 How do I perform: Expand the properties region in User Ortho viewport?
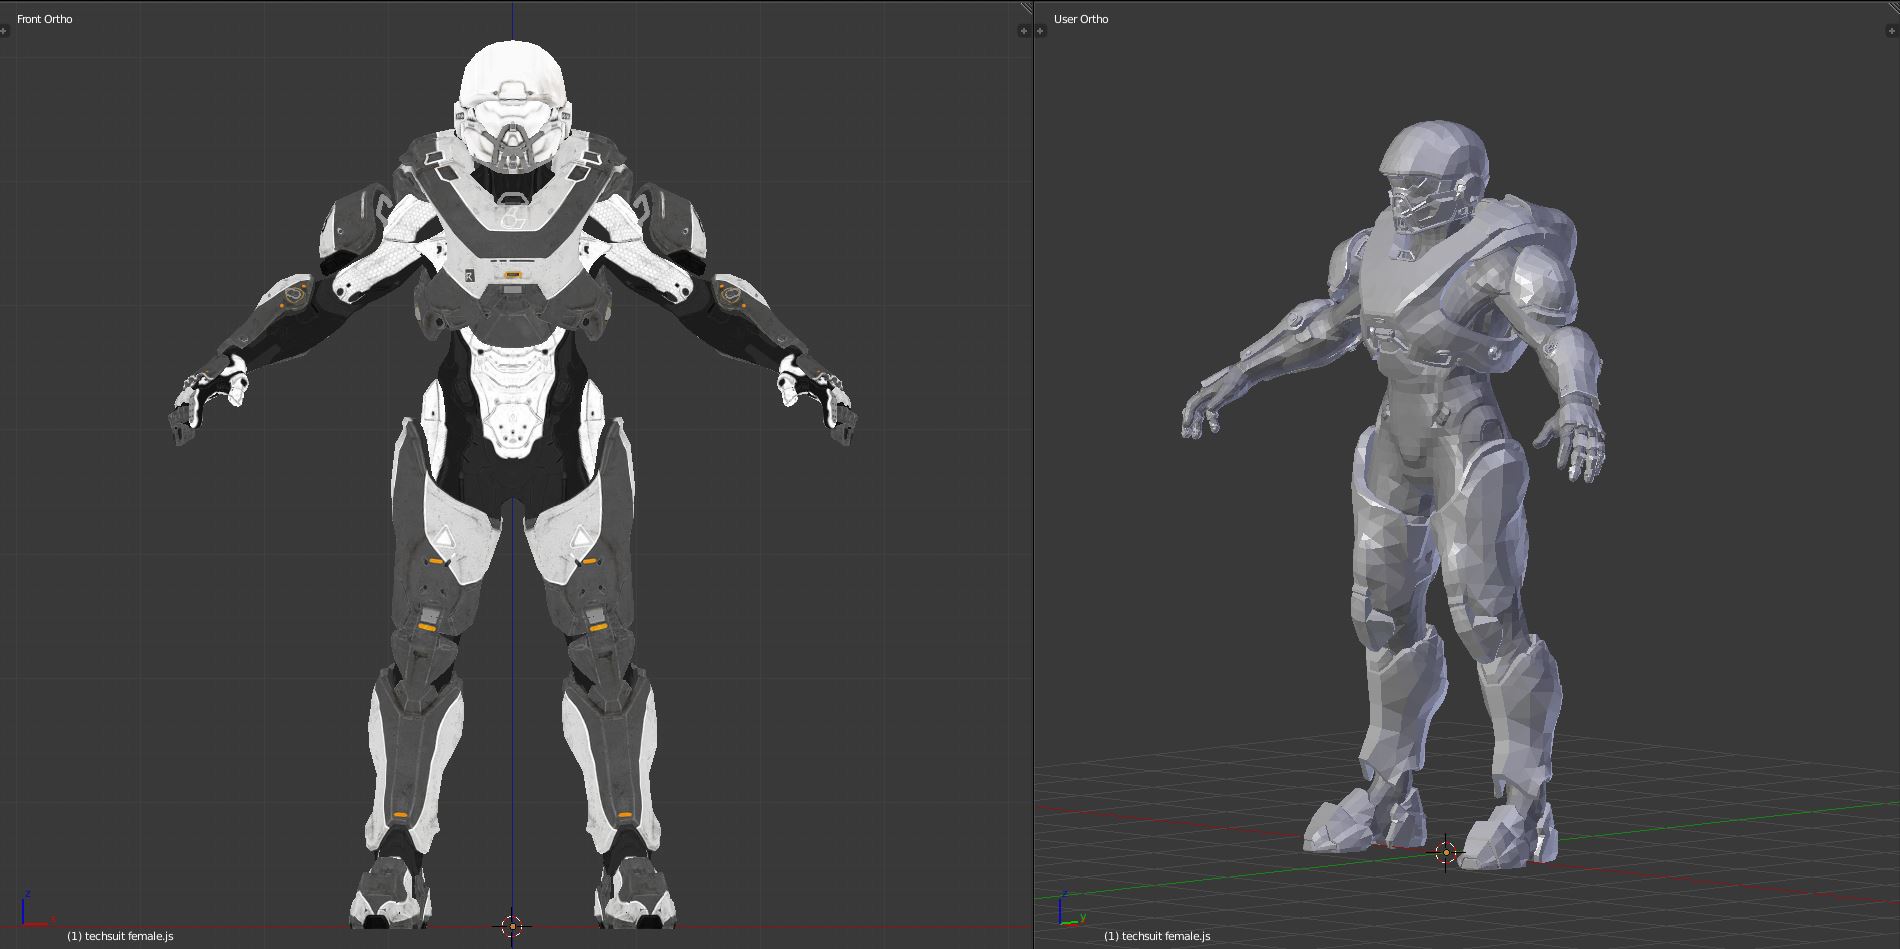click(x=1894, y=31)
